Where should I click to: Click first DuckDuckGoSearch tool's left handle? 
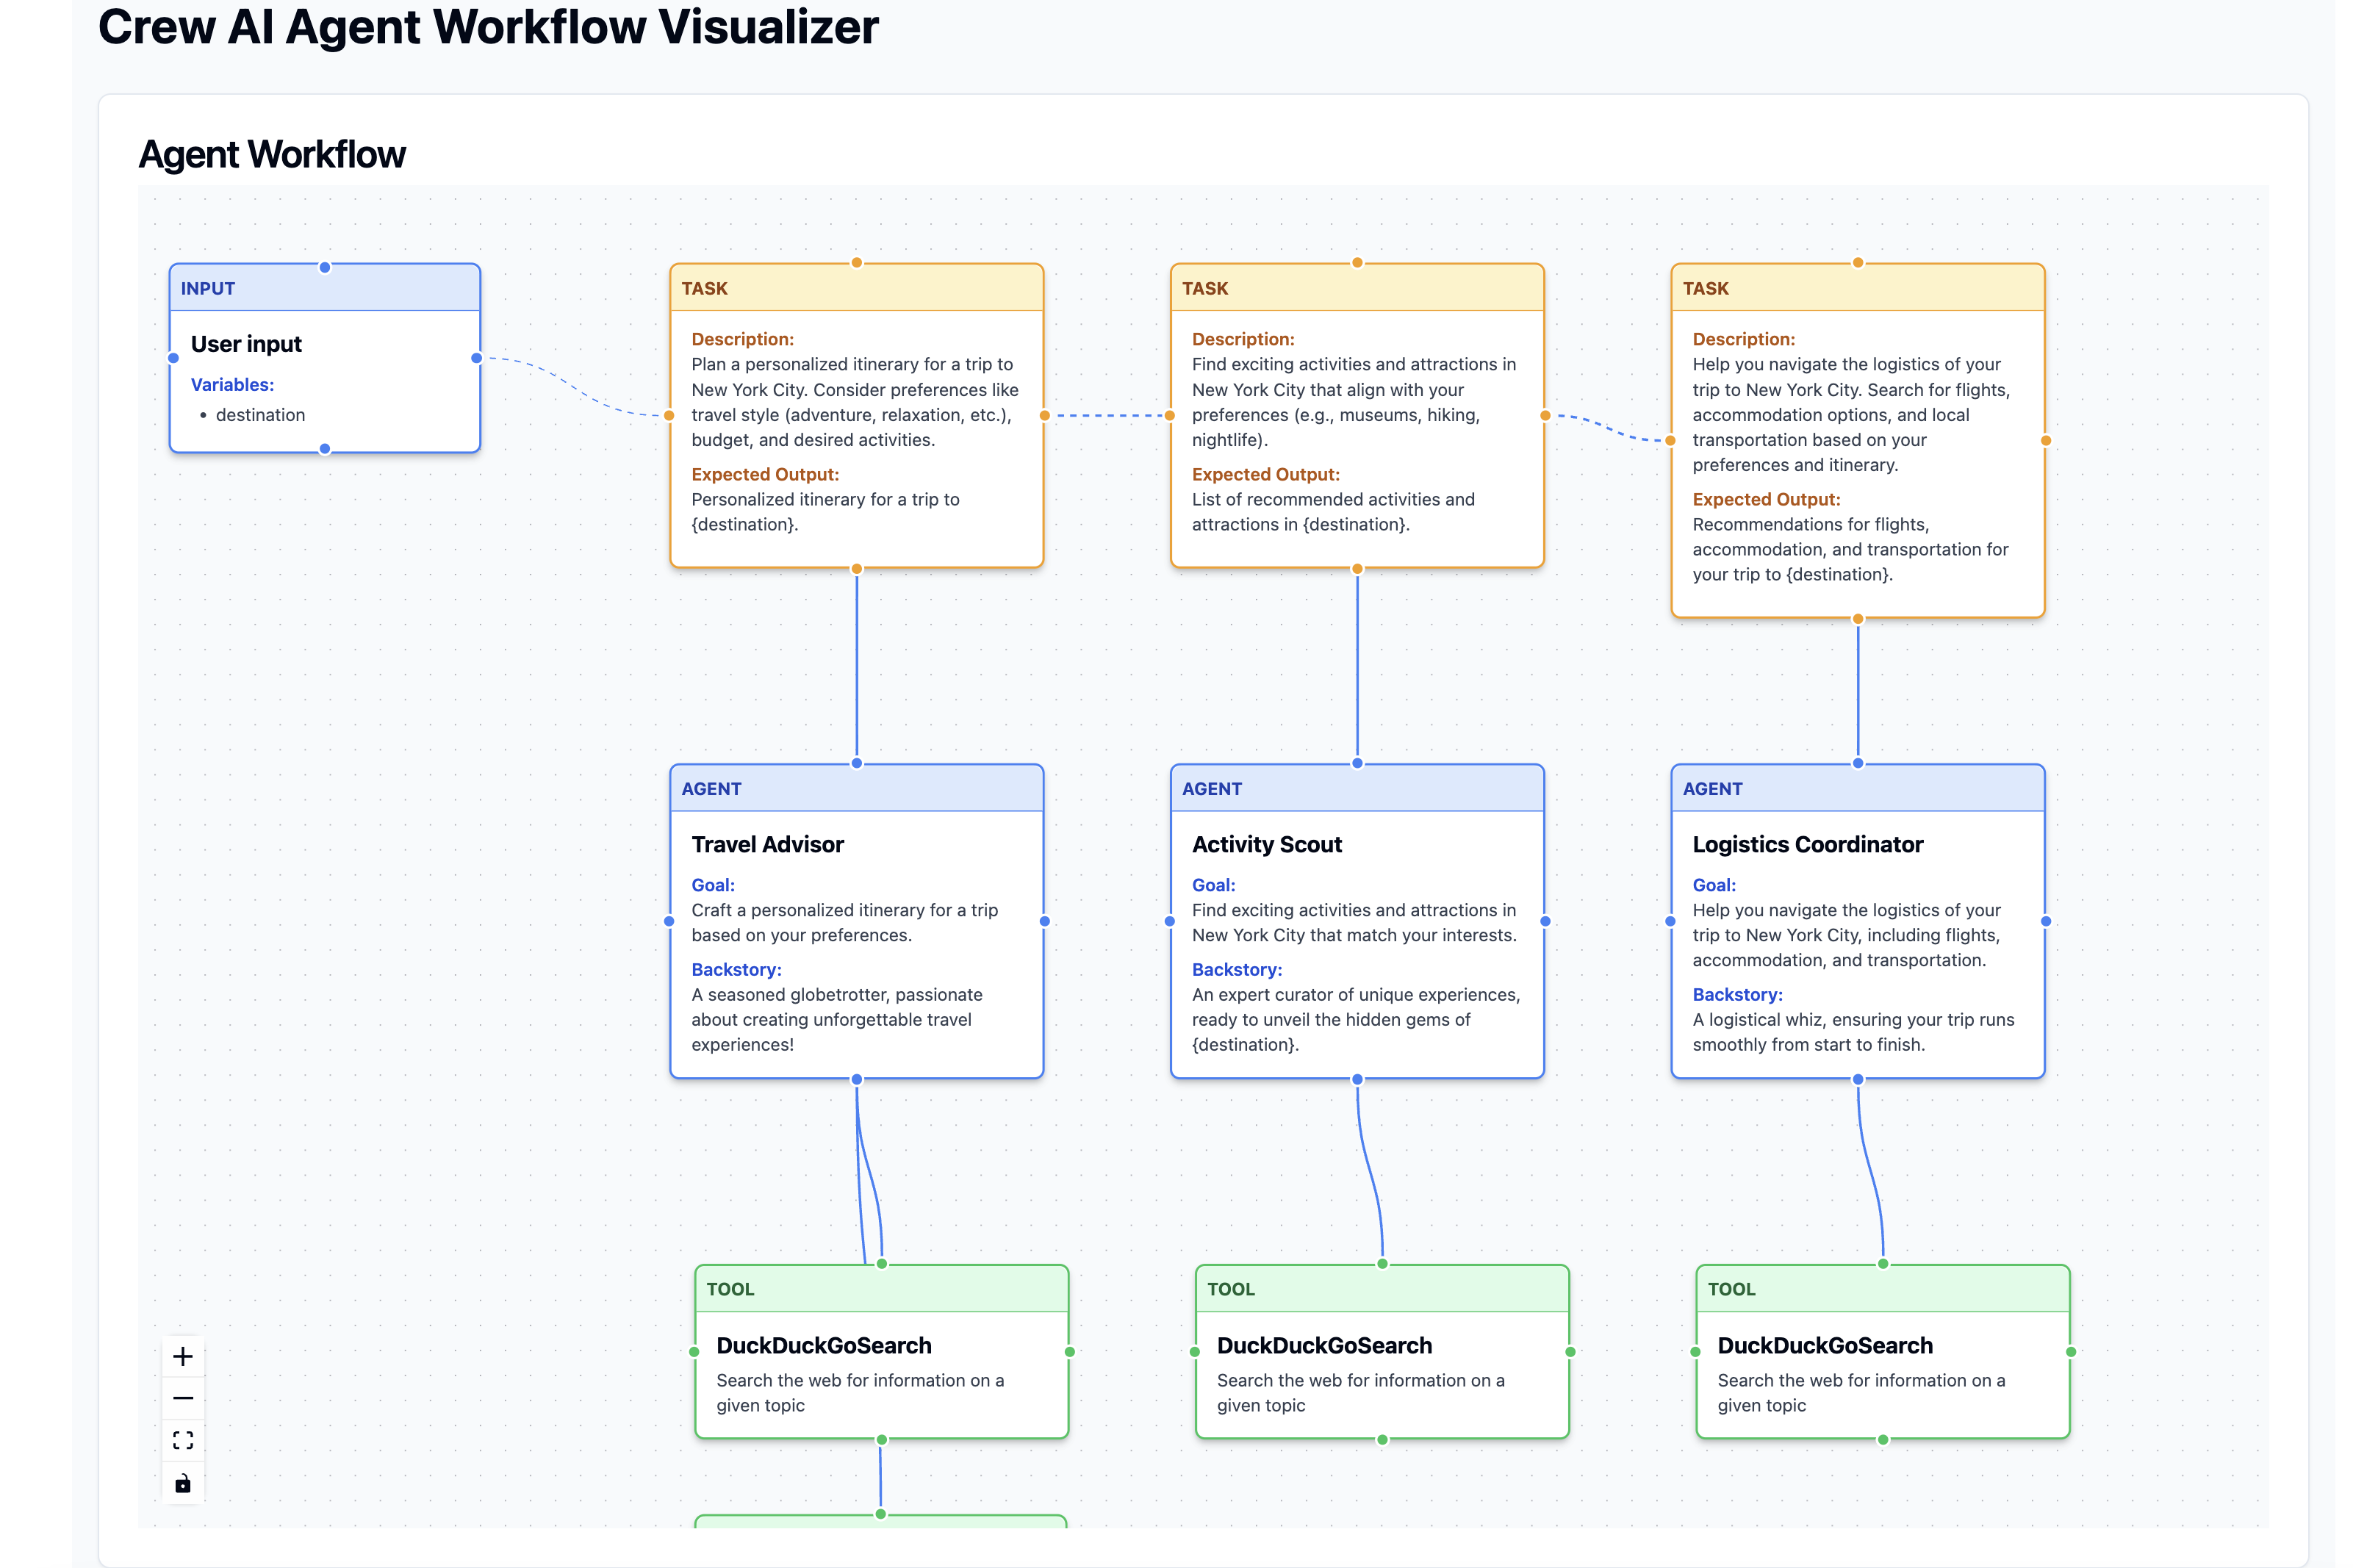(x=694, y=1352)
